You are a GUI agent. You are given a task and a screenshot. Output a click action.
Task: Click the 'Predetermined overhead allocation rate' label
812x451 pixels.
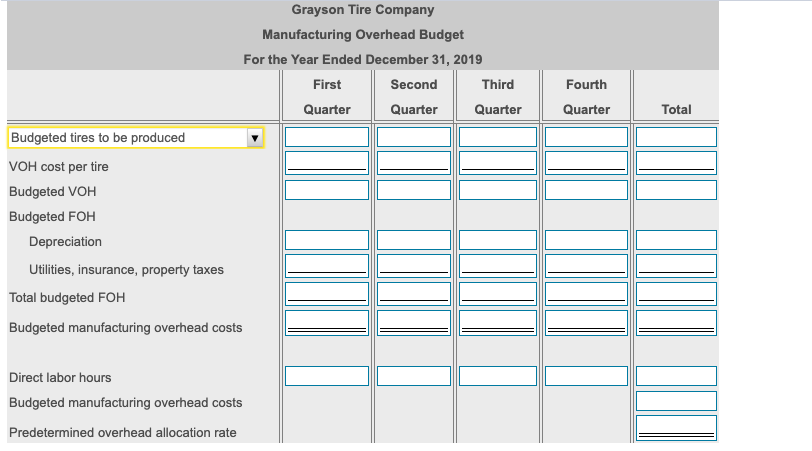[x=123, y=432]
